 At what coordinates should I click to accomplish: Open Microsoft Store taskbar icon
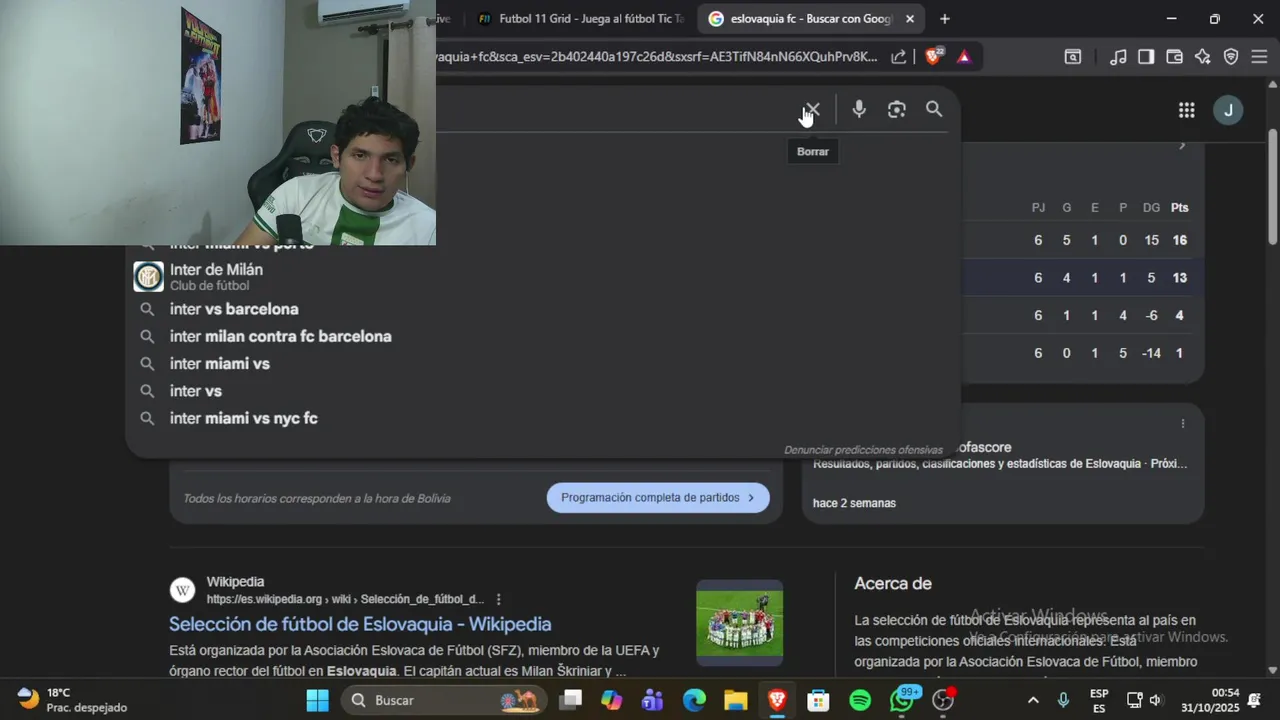click(818, 700)
